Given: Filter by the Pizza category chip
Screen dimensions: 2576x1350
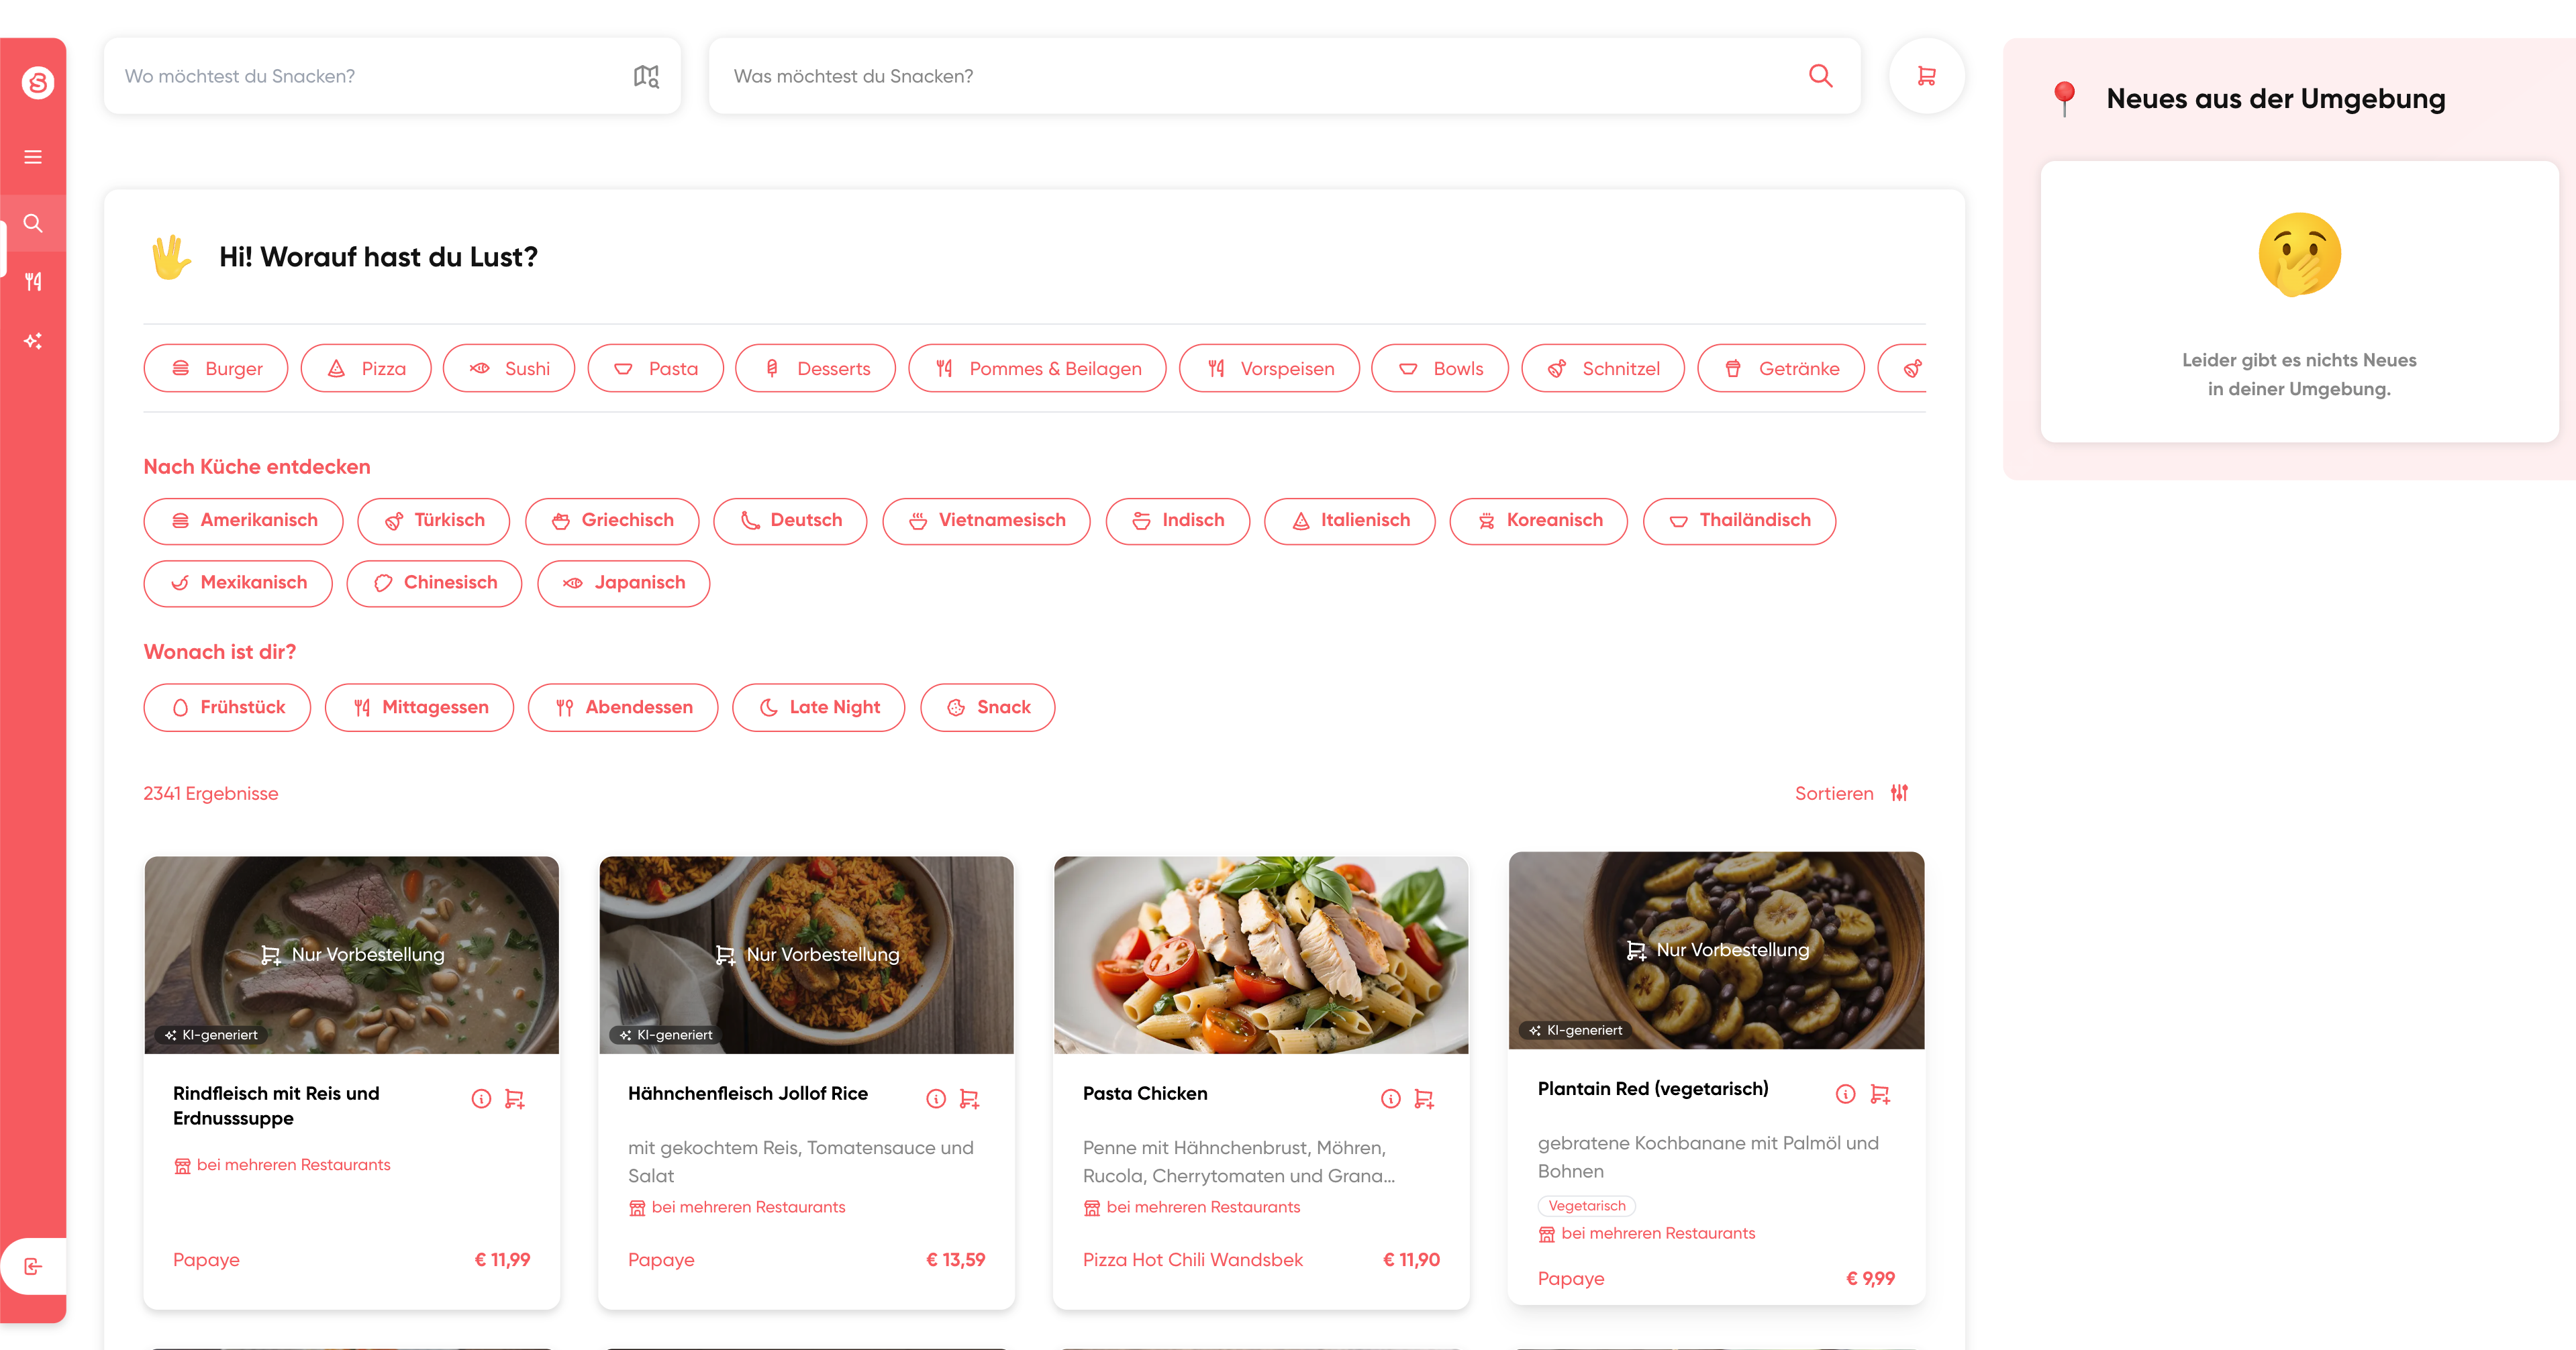Looking at the screenshot, I should (x=366, y=369).
